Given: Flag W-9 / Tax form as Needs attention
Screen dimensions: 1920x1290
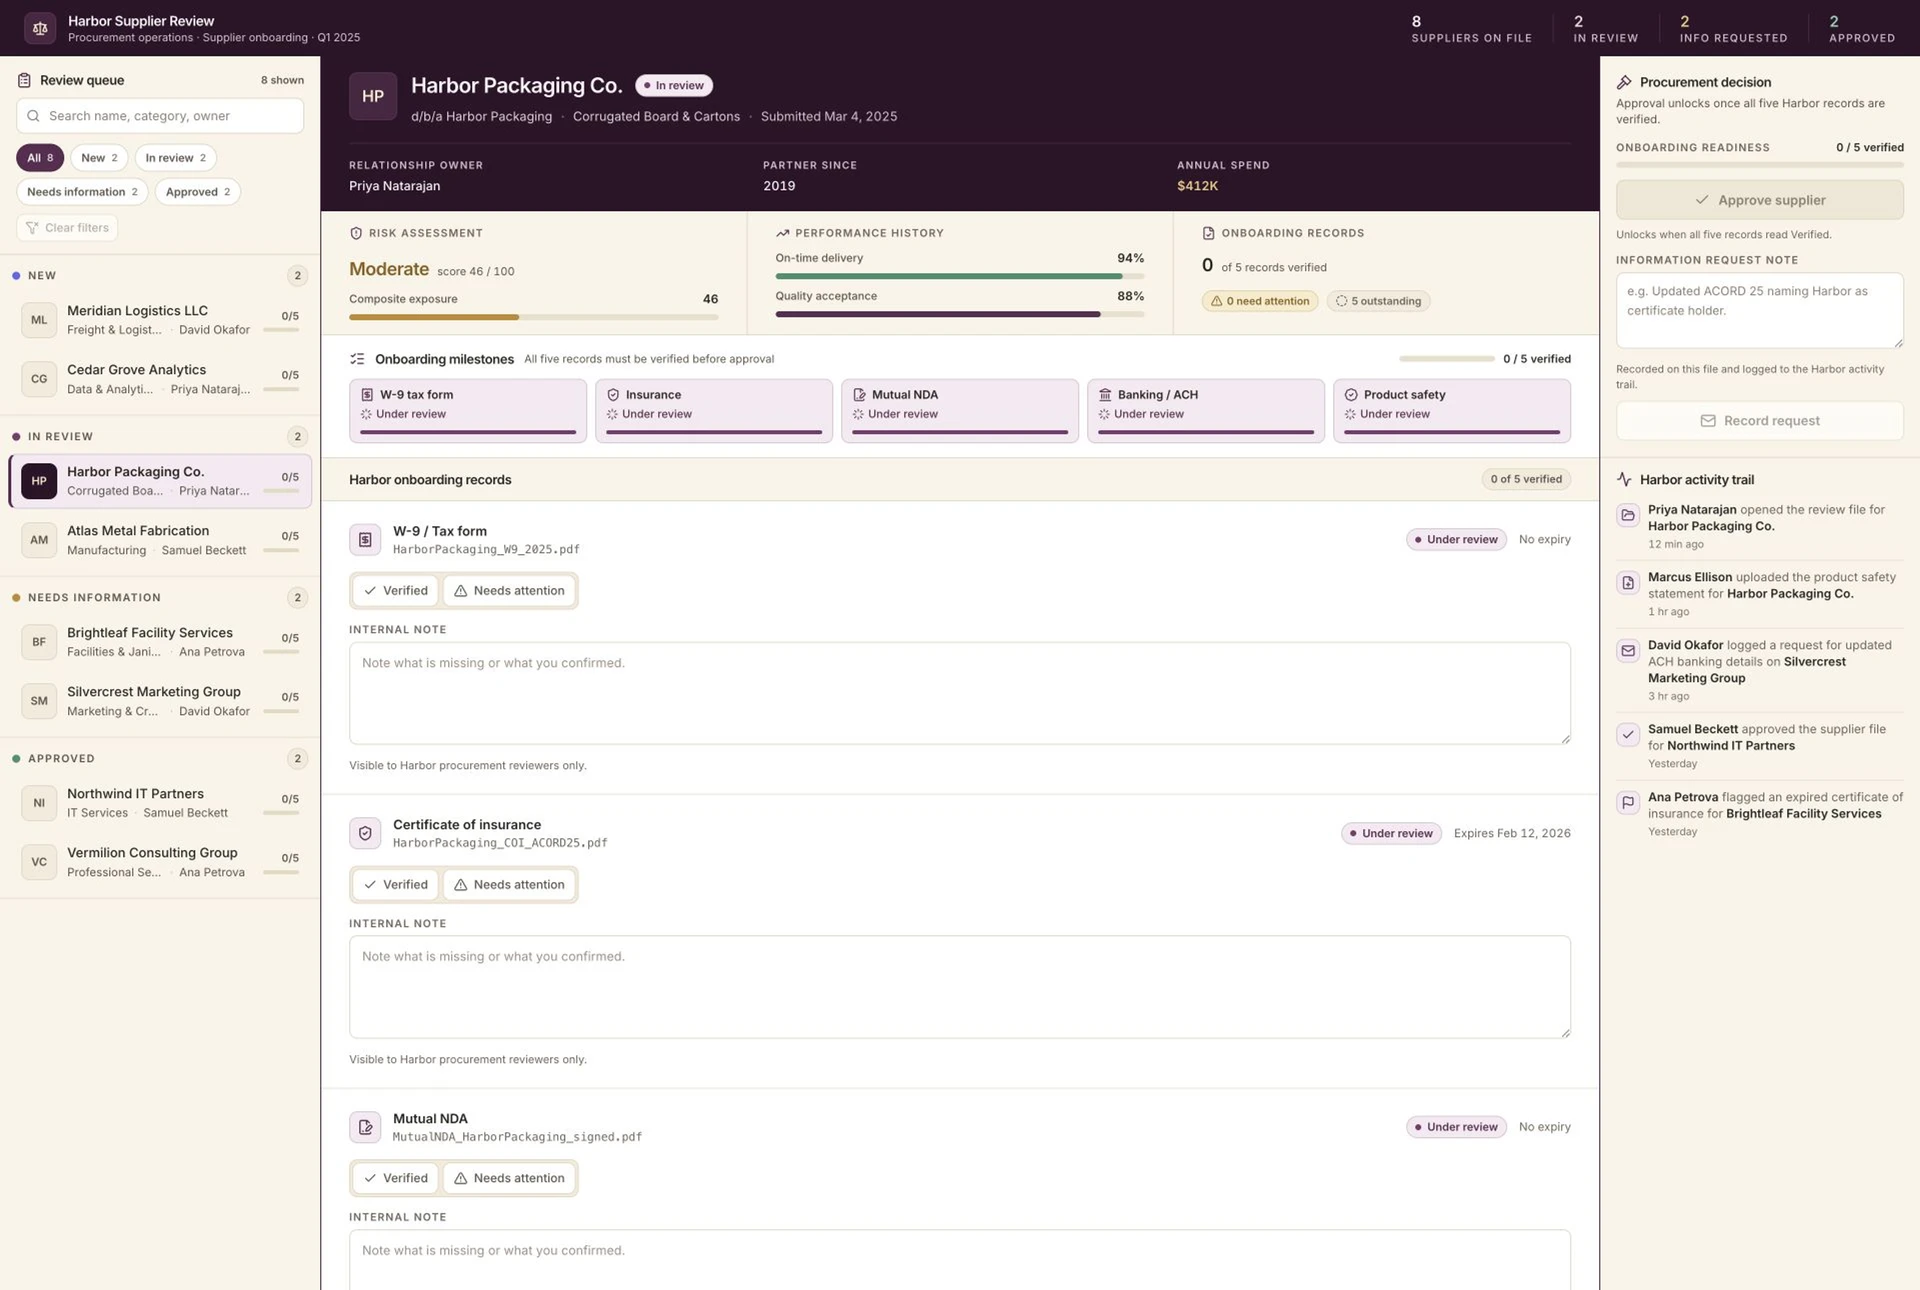Looking at the screenshot, I should [x=509, y=591].
